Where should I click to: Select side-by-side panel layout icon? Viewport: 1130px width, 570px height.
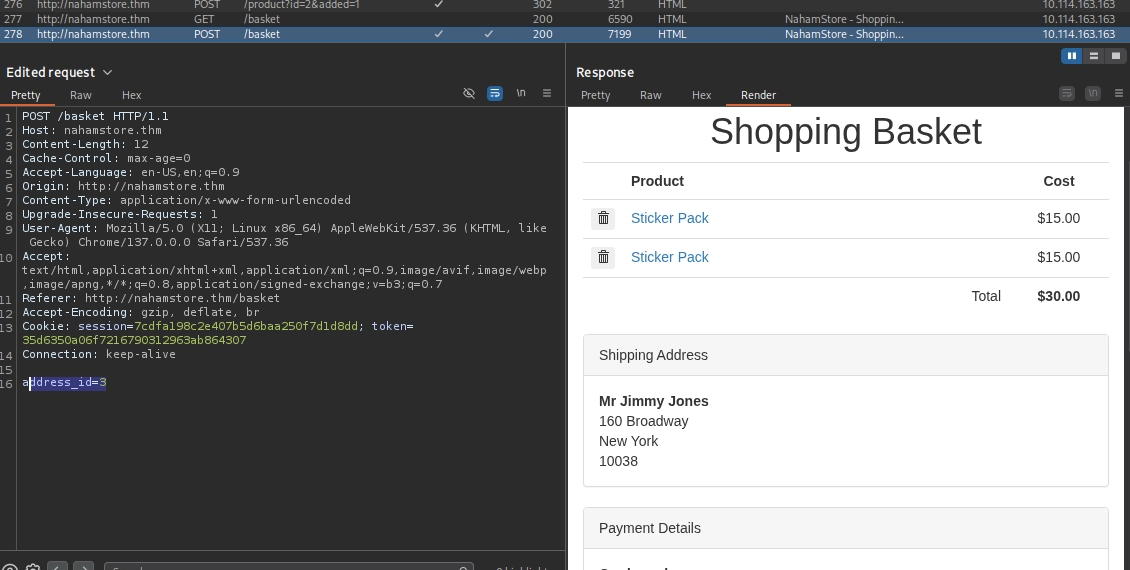tap(1072, 55)
